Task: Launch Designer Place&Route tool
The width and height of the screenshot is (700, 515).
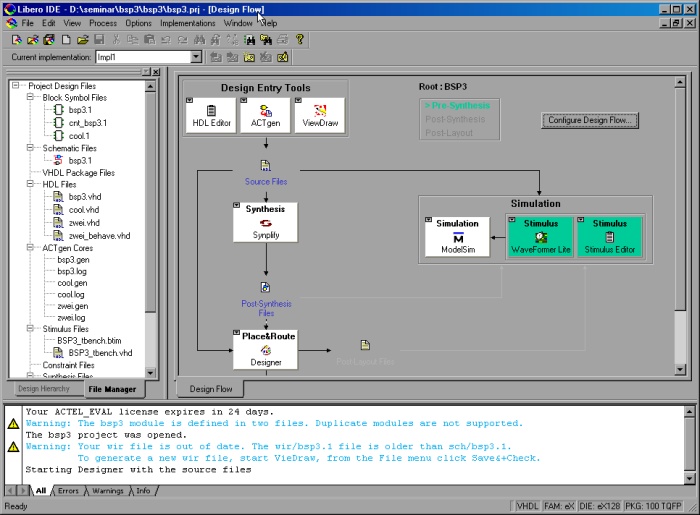Action: click(x=266, y=349)
